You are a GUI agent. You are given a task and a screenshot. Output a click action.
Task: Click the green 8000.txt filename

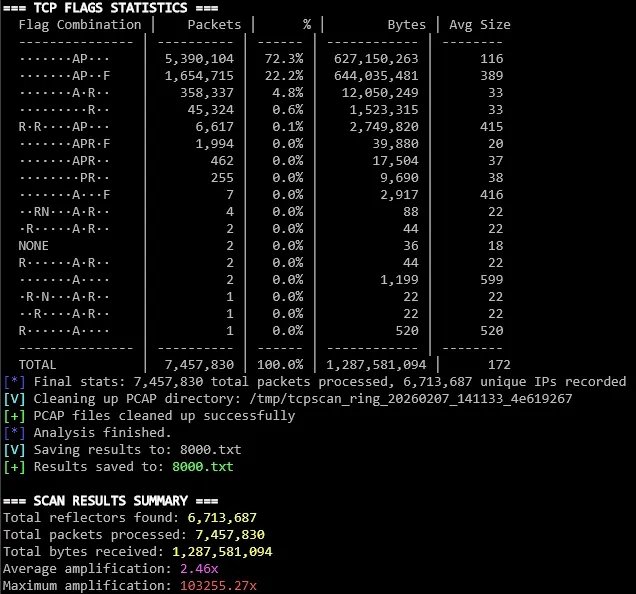coord(203,467)
